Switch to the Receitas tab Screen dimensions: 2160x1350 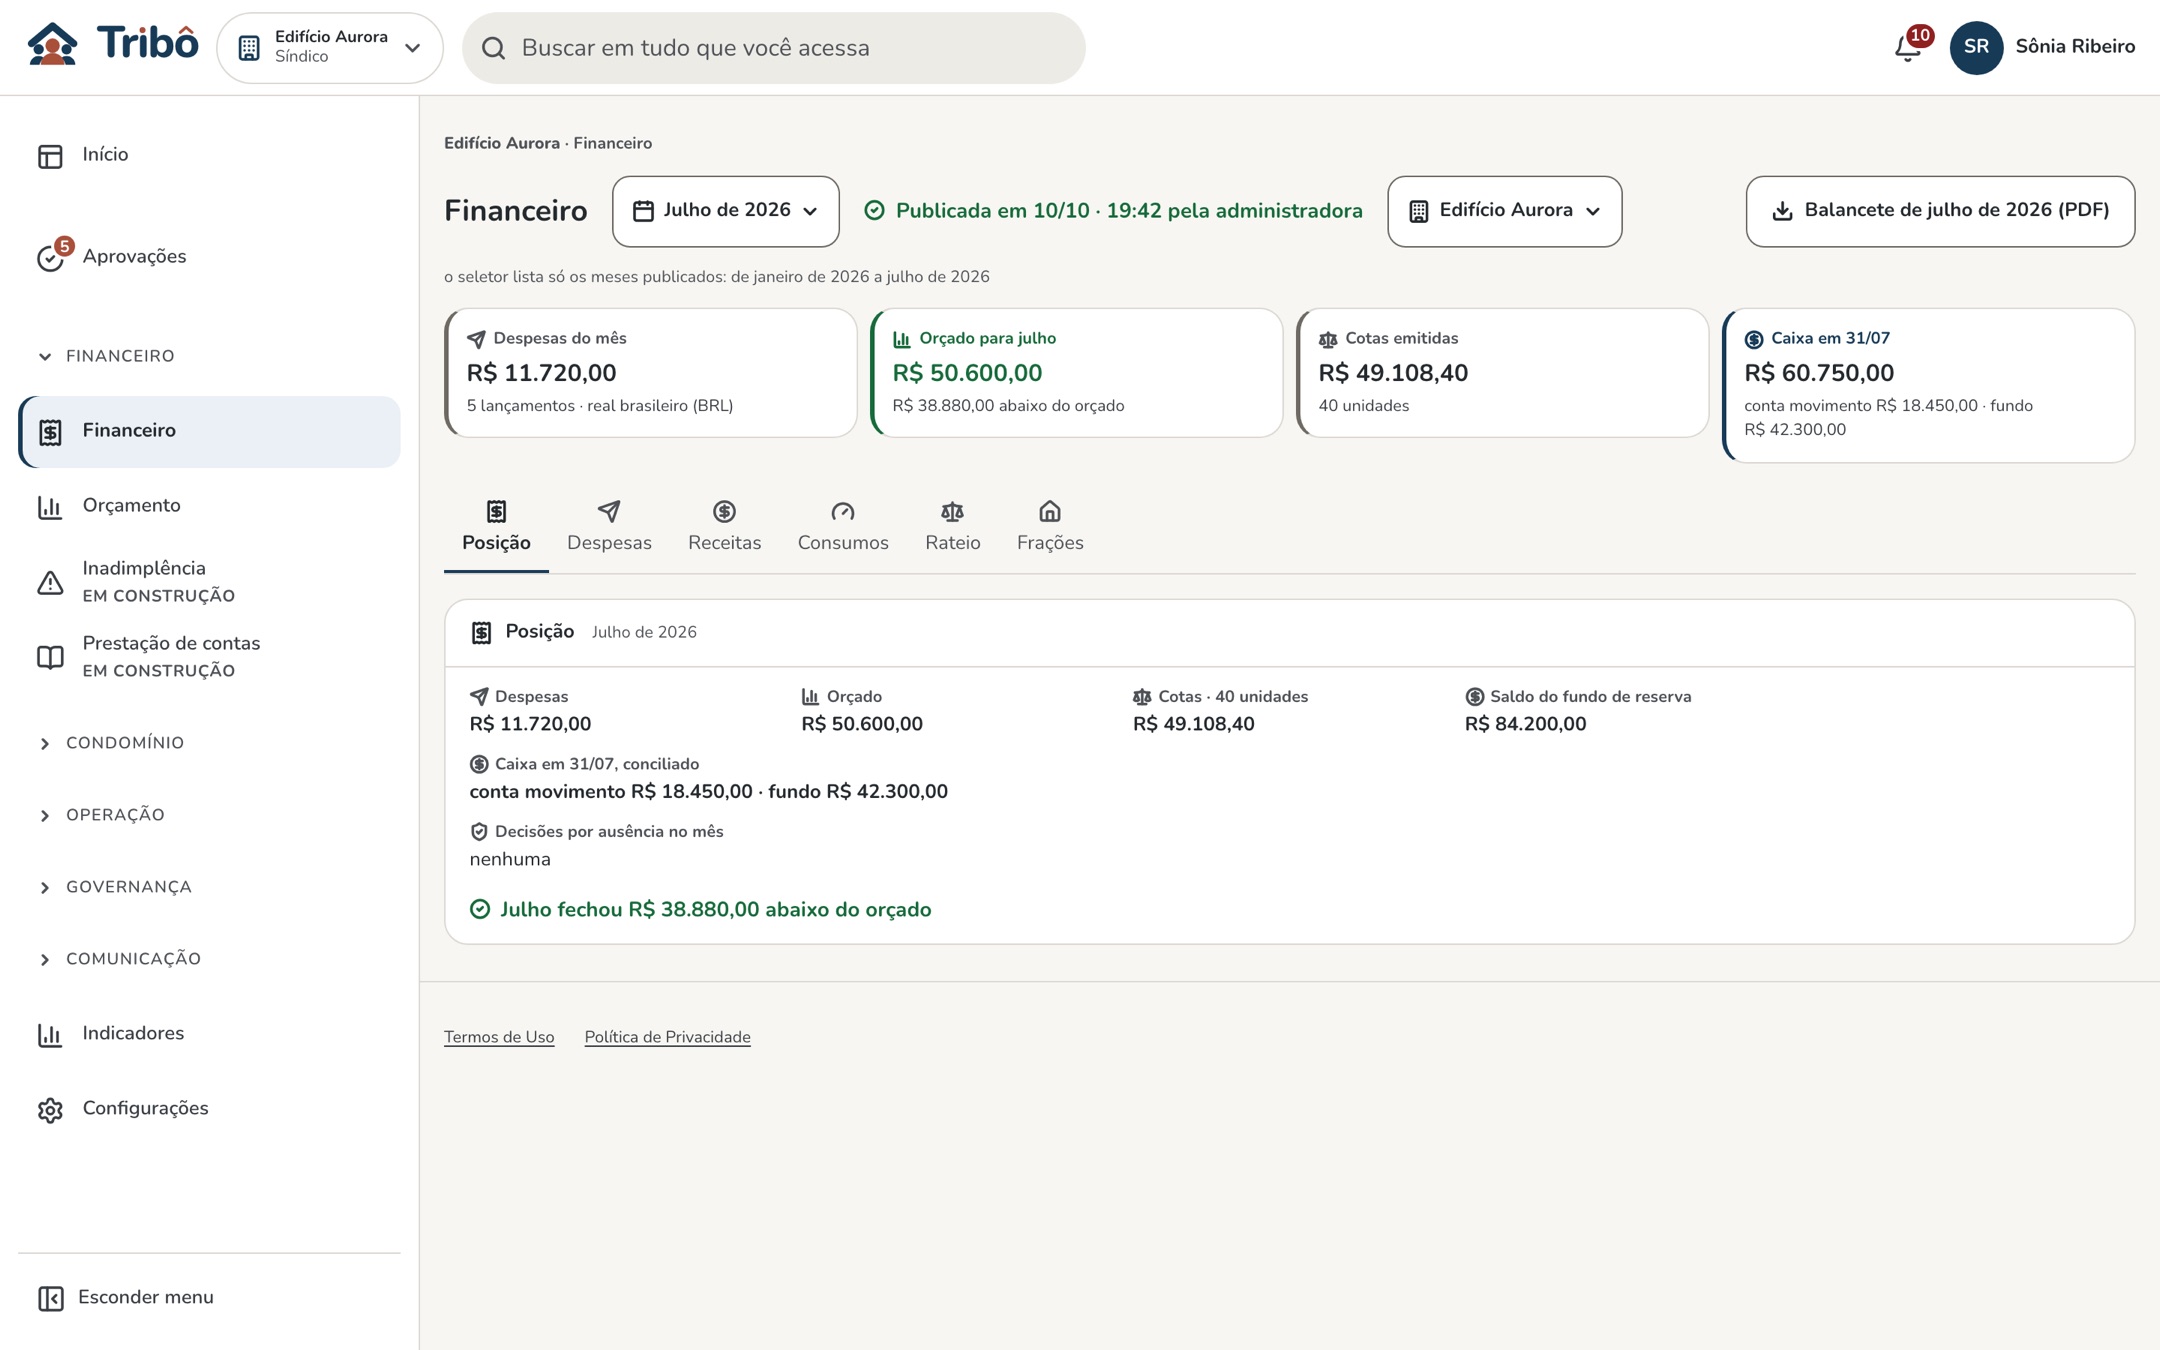pos(724,527)
